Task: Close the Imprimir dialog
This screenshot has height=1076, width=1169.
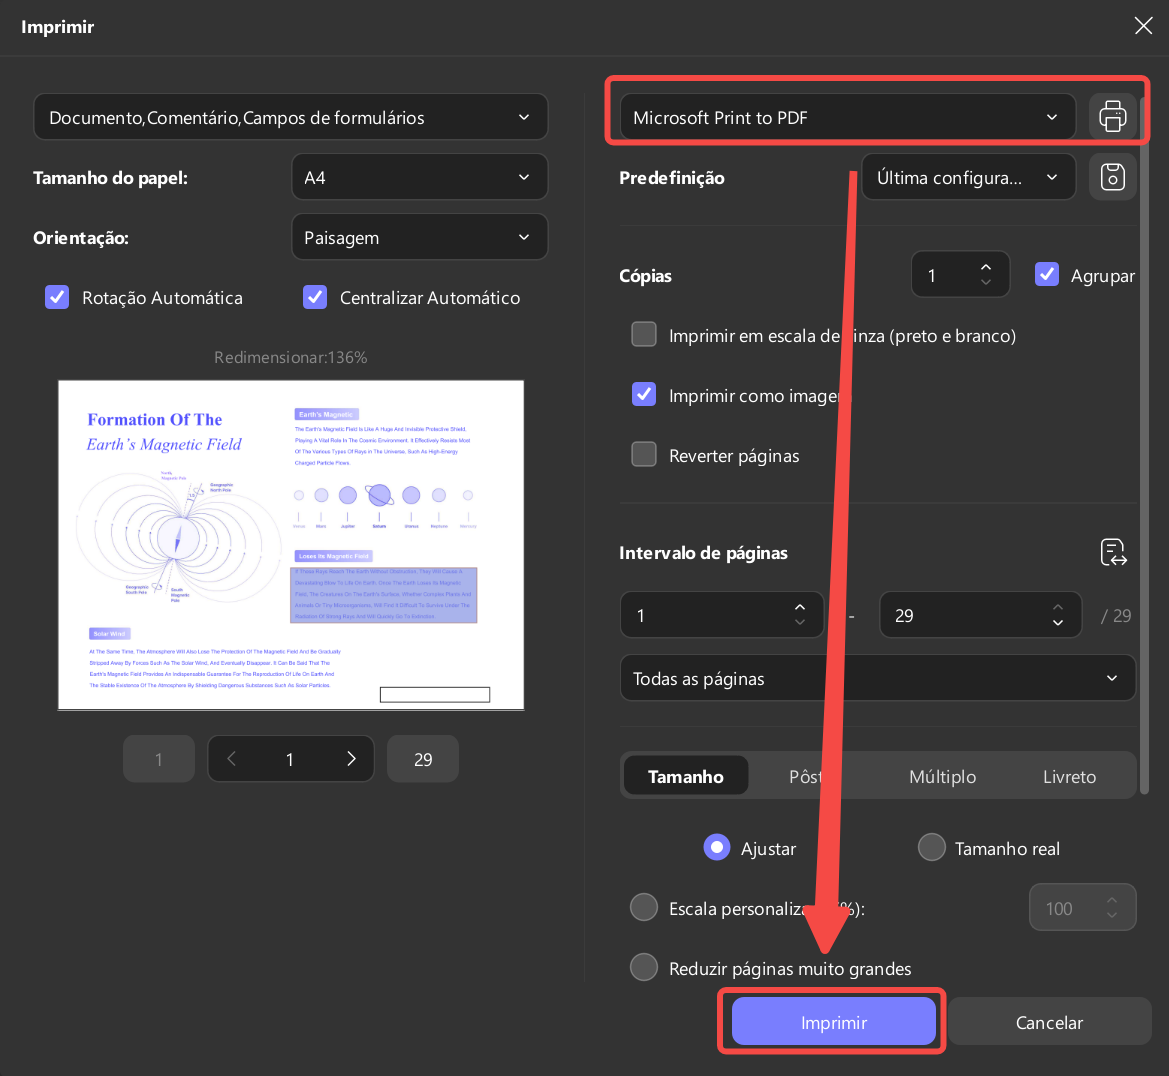Action: (x=1143, y=25)
